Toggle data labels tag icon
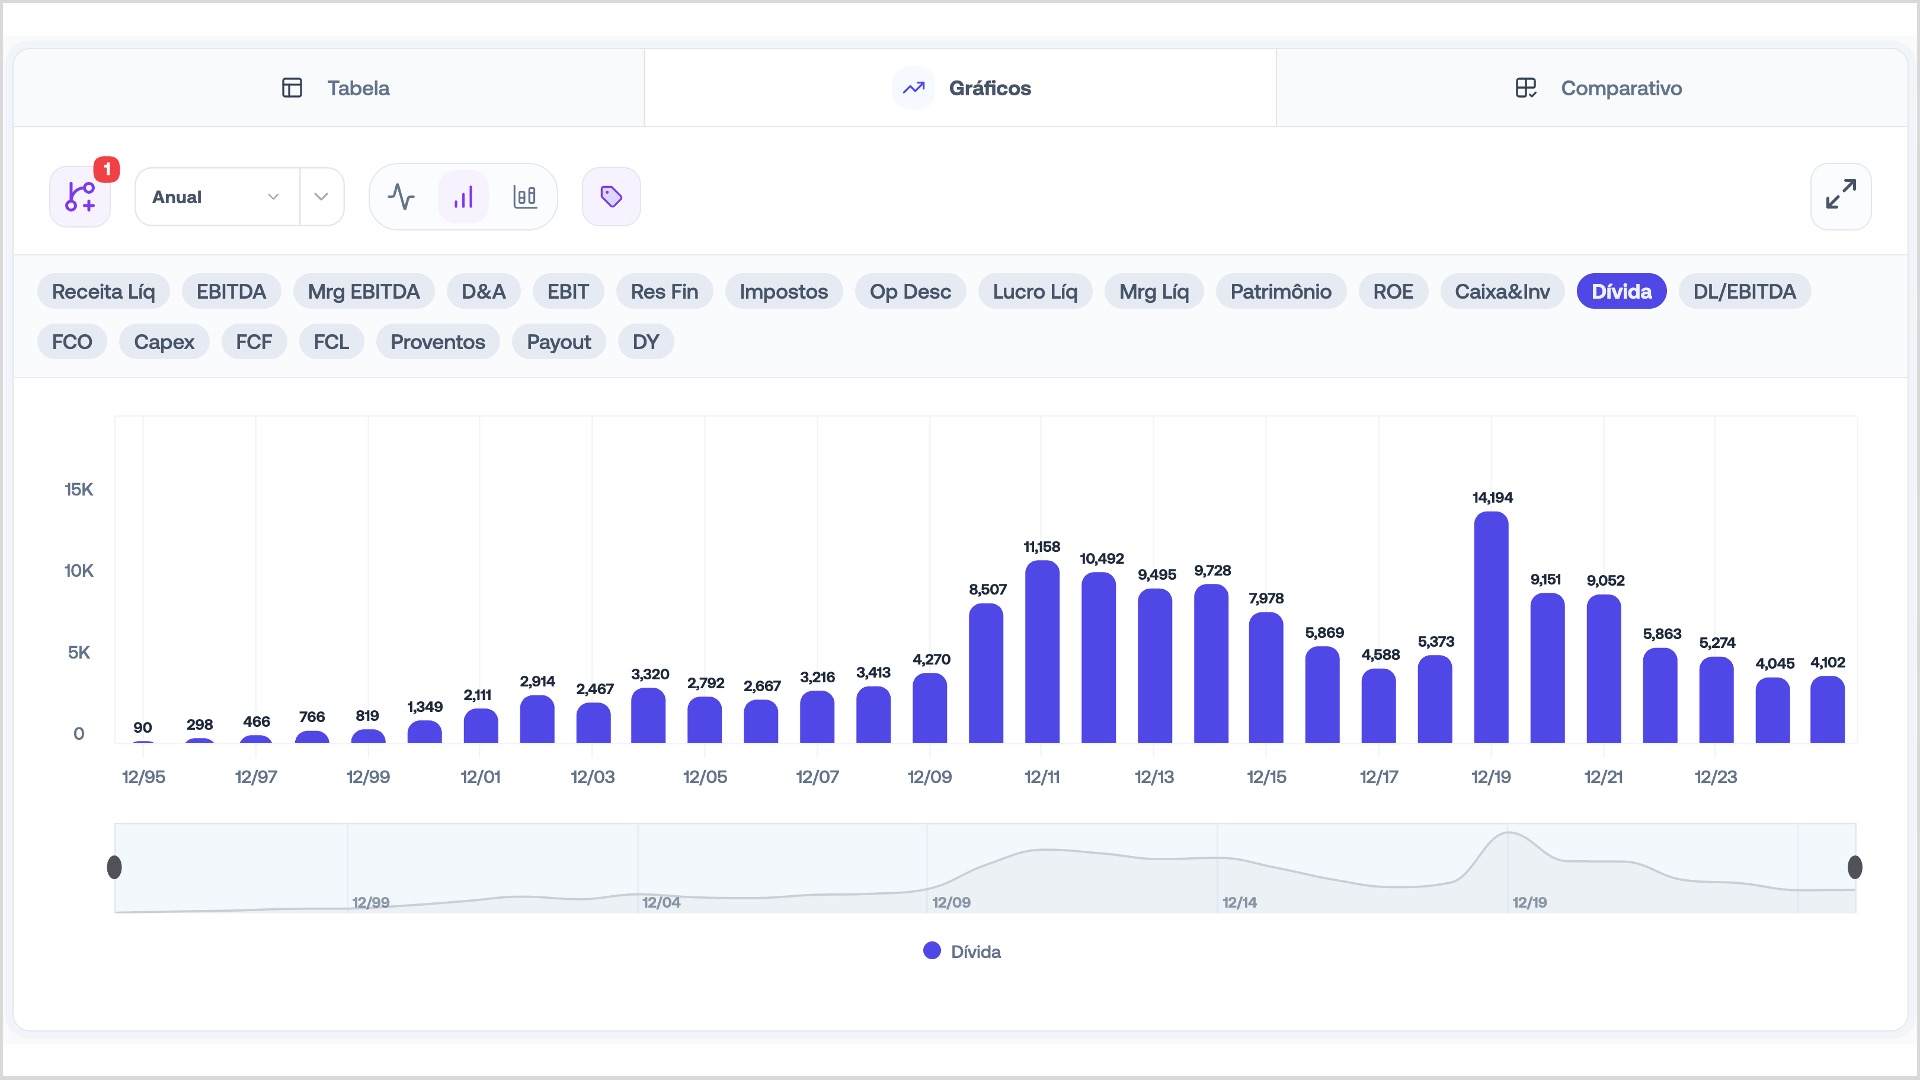The image size is (1920, 1080). click(x=611, y=197)
